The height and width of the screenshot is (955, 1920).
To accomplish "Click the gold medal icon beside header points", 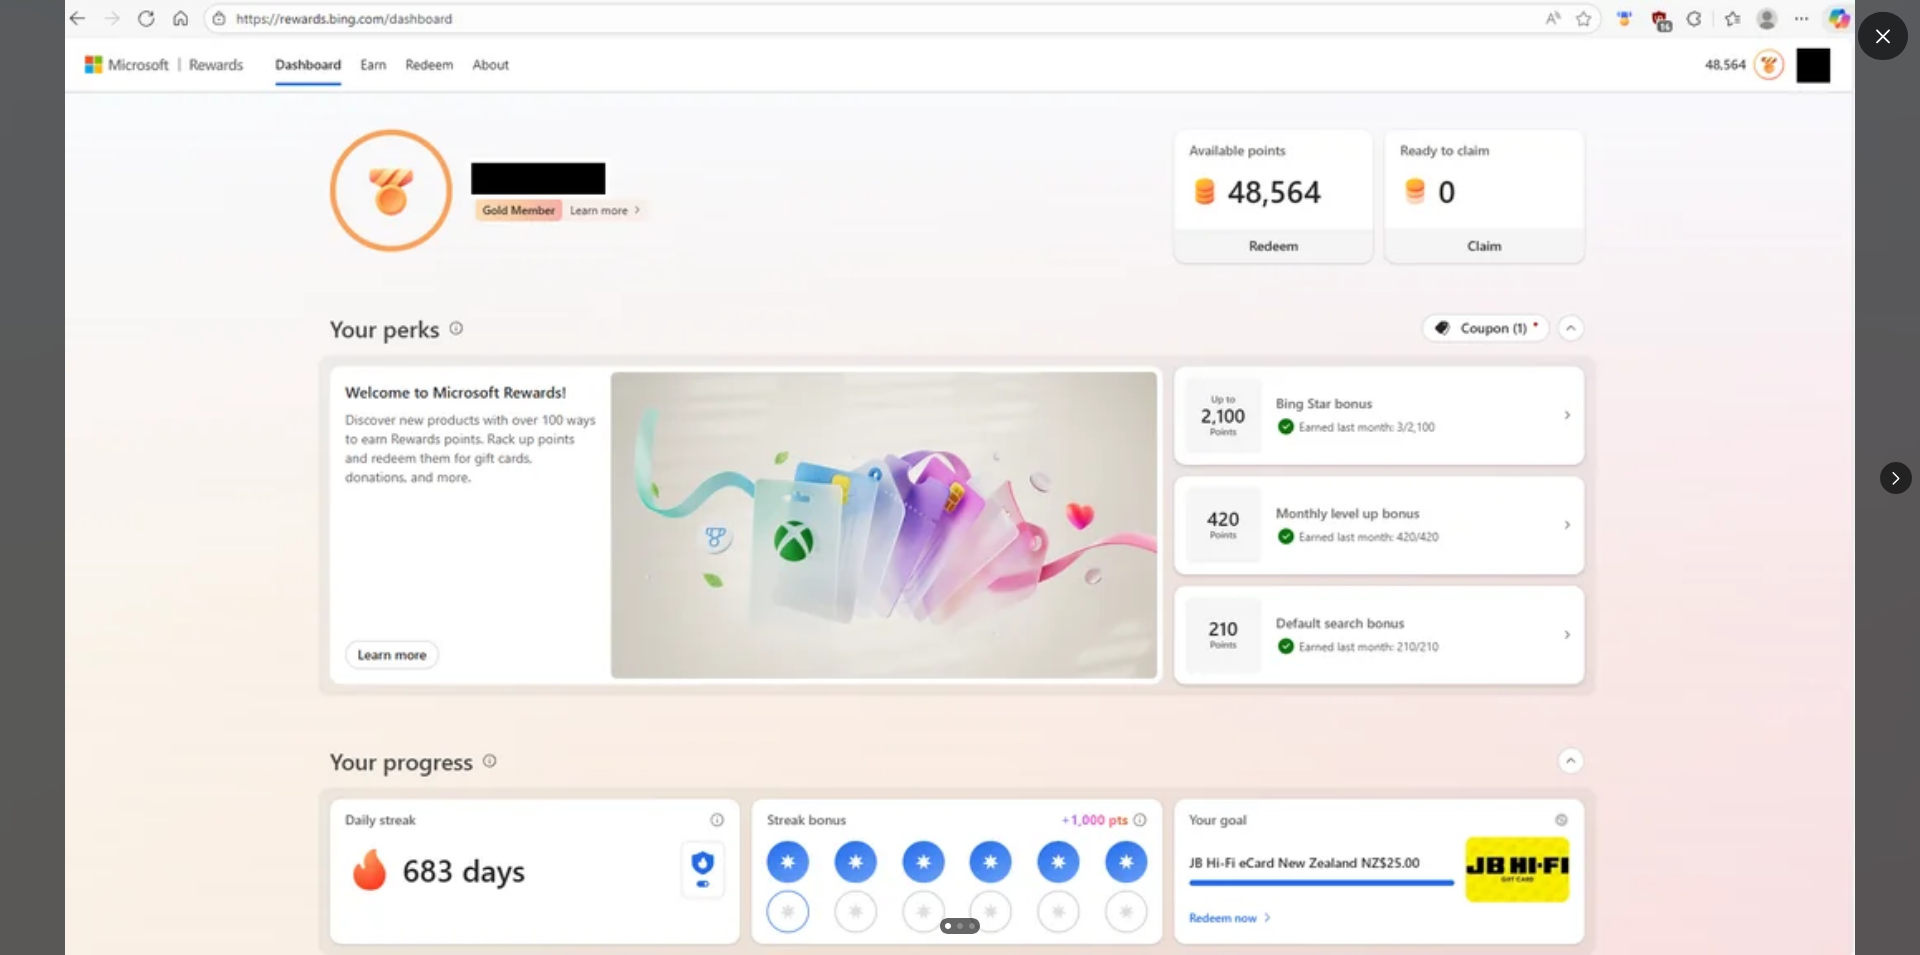I will [x=1769, y=65].
